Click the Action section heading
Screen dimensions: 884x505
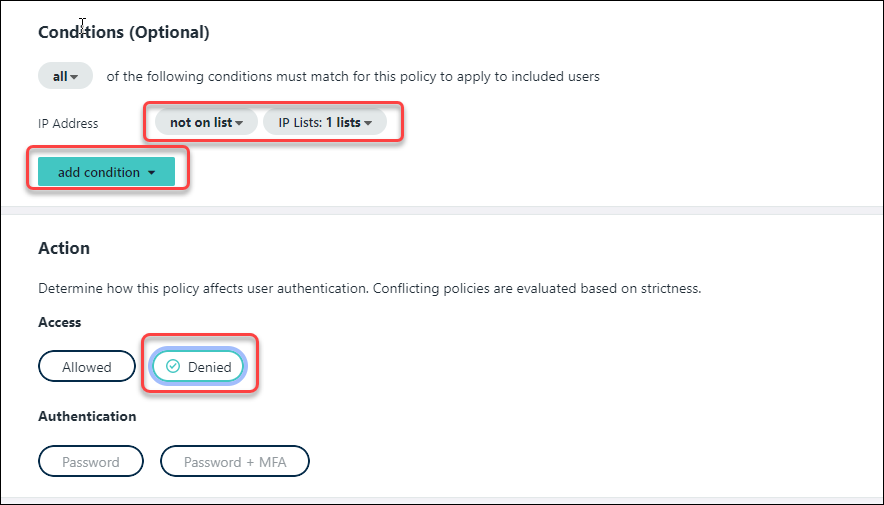pos(64,247)
